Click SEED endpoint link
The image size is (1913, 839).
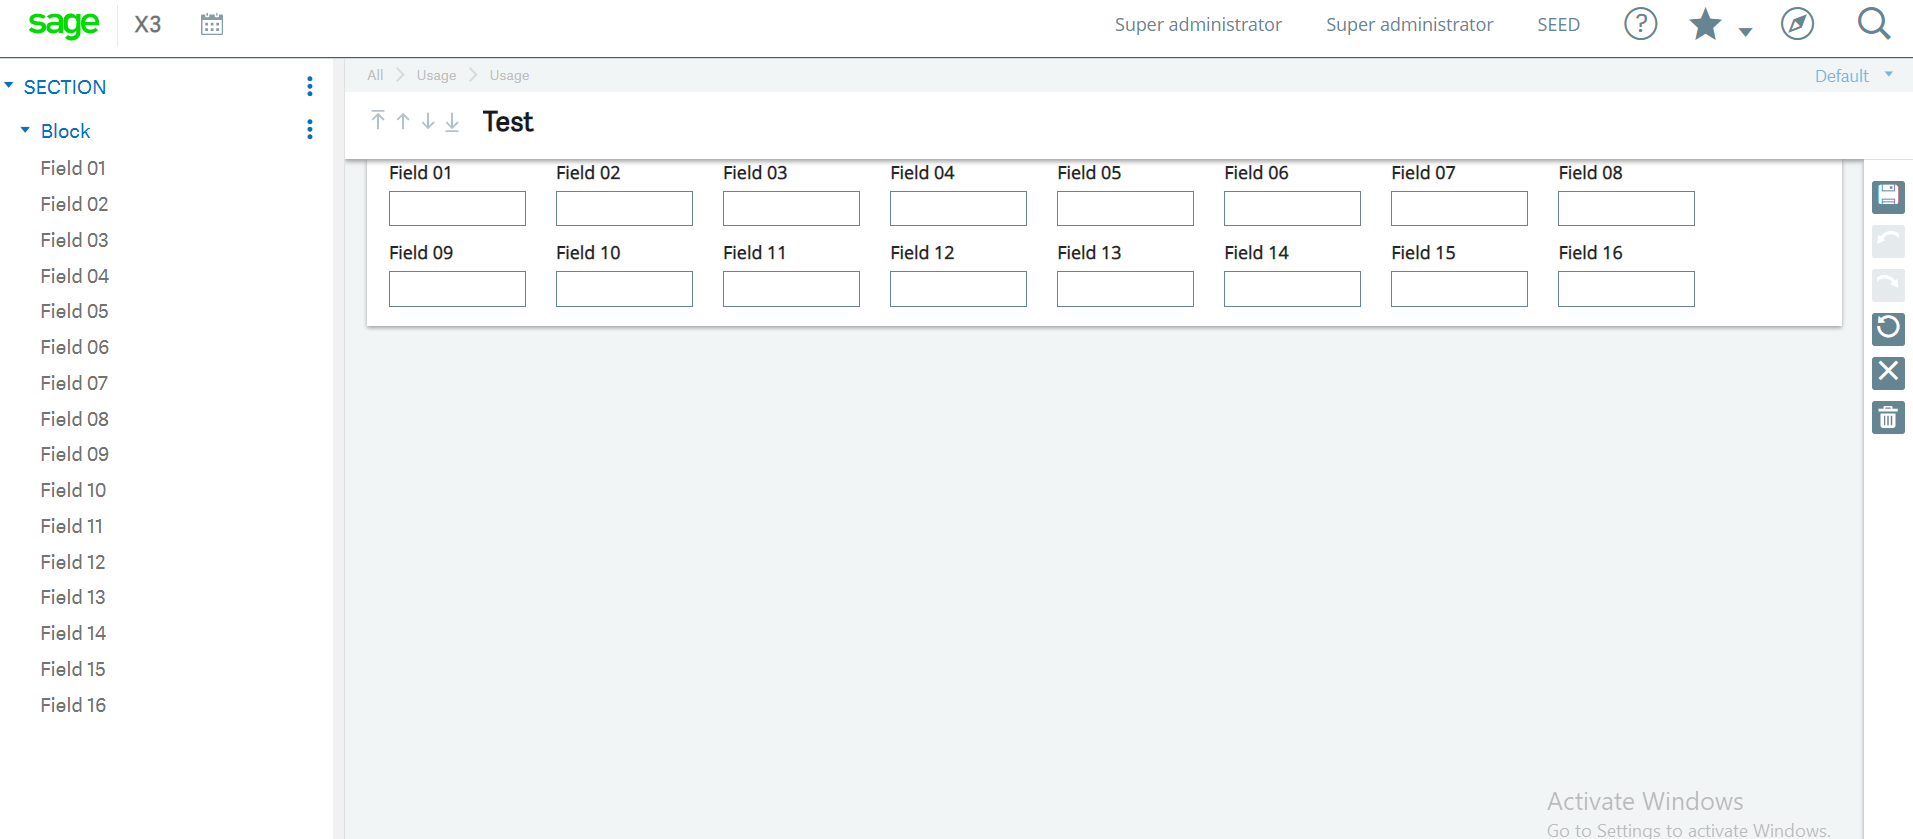(x=1558, y=24)
